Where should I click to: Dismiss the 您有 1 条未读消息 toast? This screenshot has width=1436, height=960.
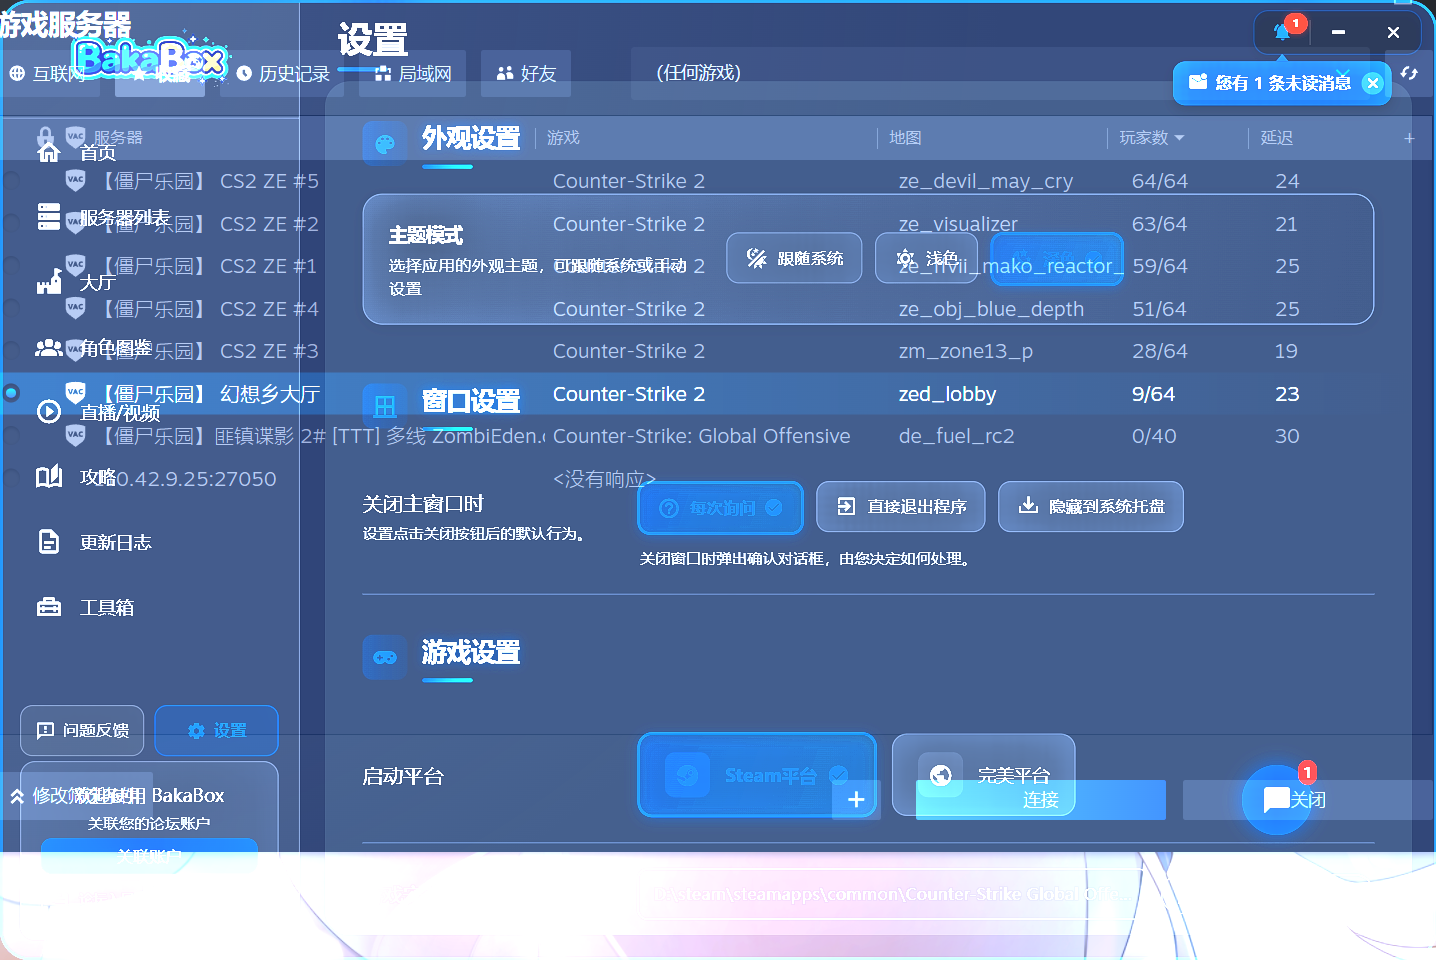coord(1373,83)
